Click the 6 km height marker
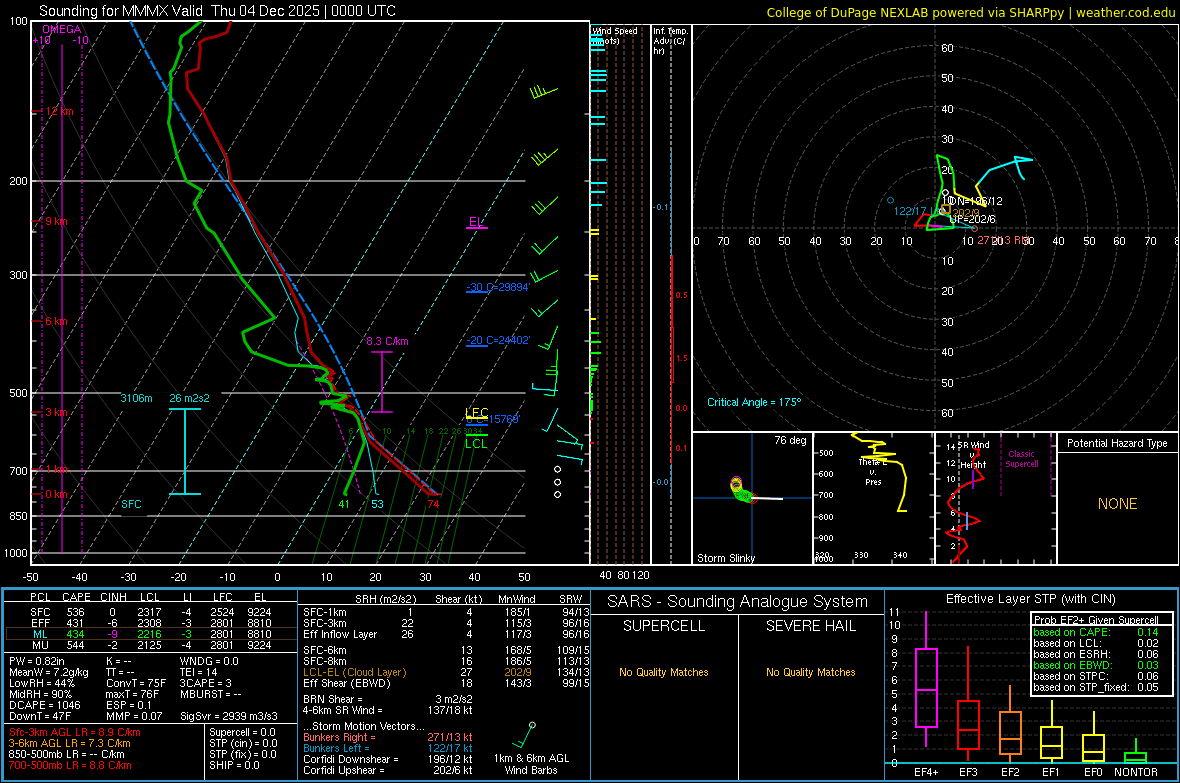 pos(56,321)
